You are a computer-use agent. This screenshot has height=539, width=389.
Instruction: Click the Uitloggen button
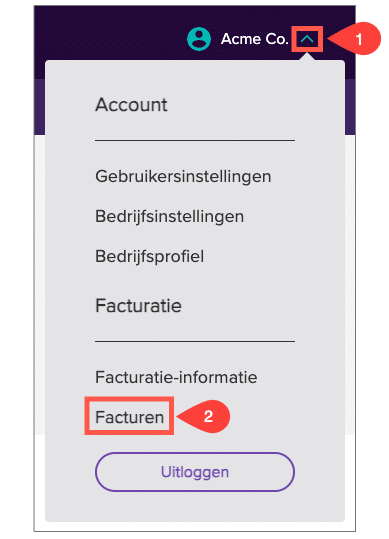click(195, 472)
